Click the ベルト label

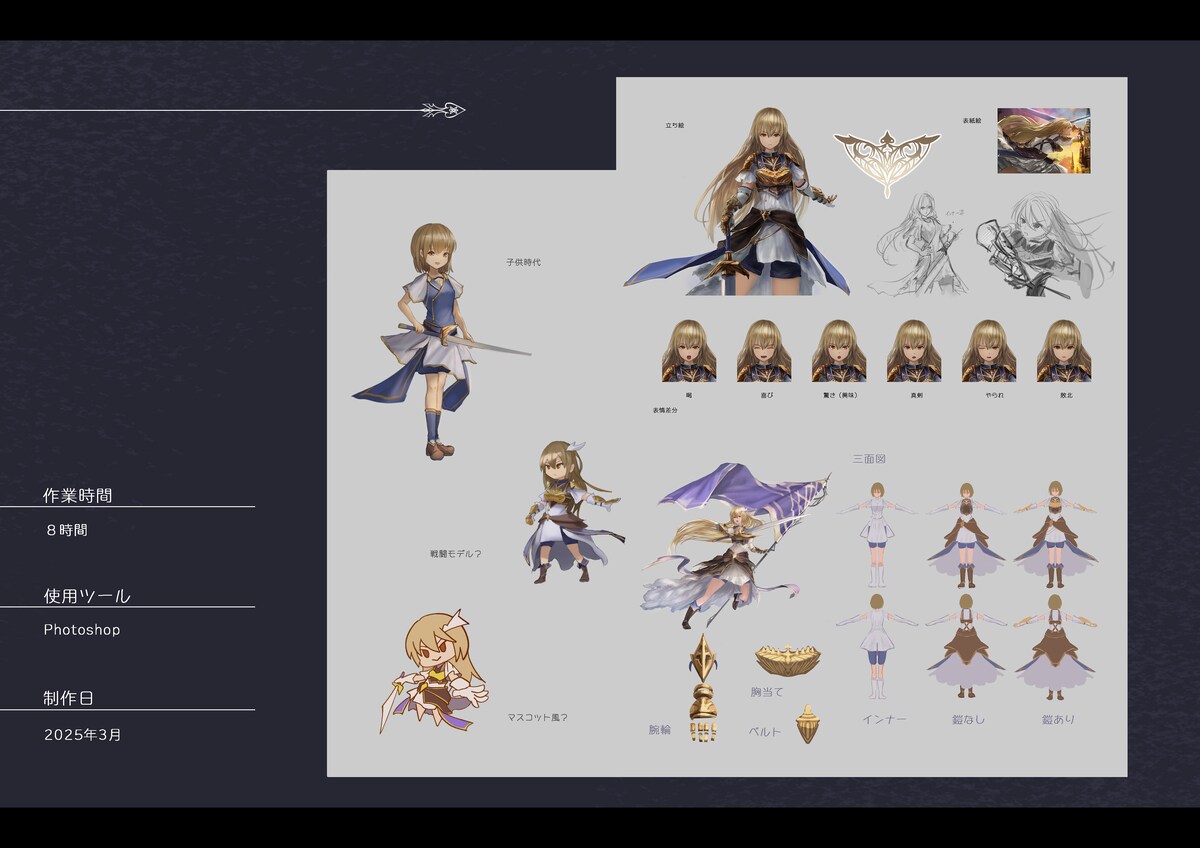[765, 732]
